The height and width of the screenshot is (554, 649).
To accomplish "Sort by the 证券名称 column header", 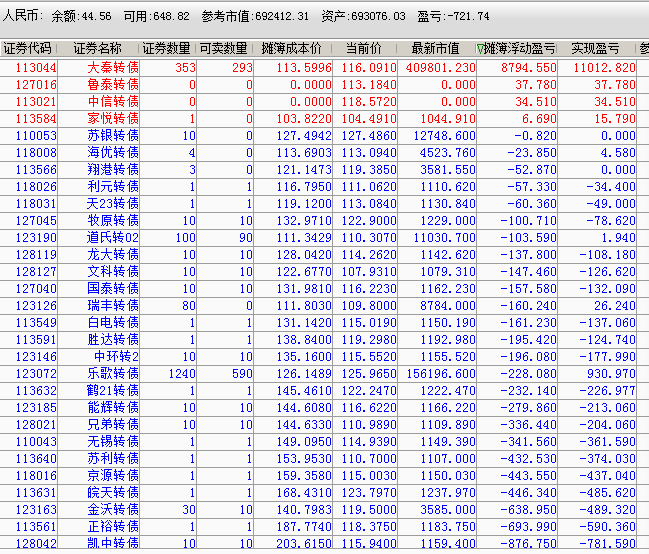I will tap(98, 48).
